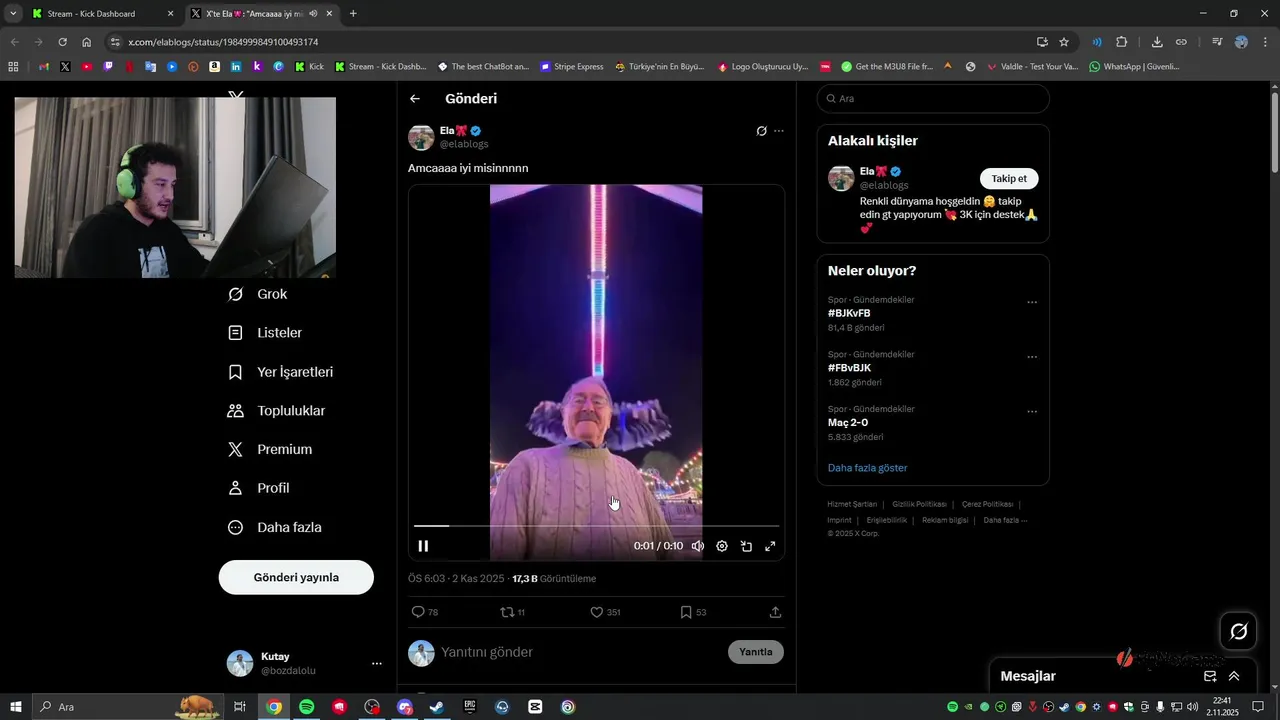Toggle video picture-in-picture mode

[x=746, y=546]
